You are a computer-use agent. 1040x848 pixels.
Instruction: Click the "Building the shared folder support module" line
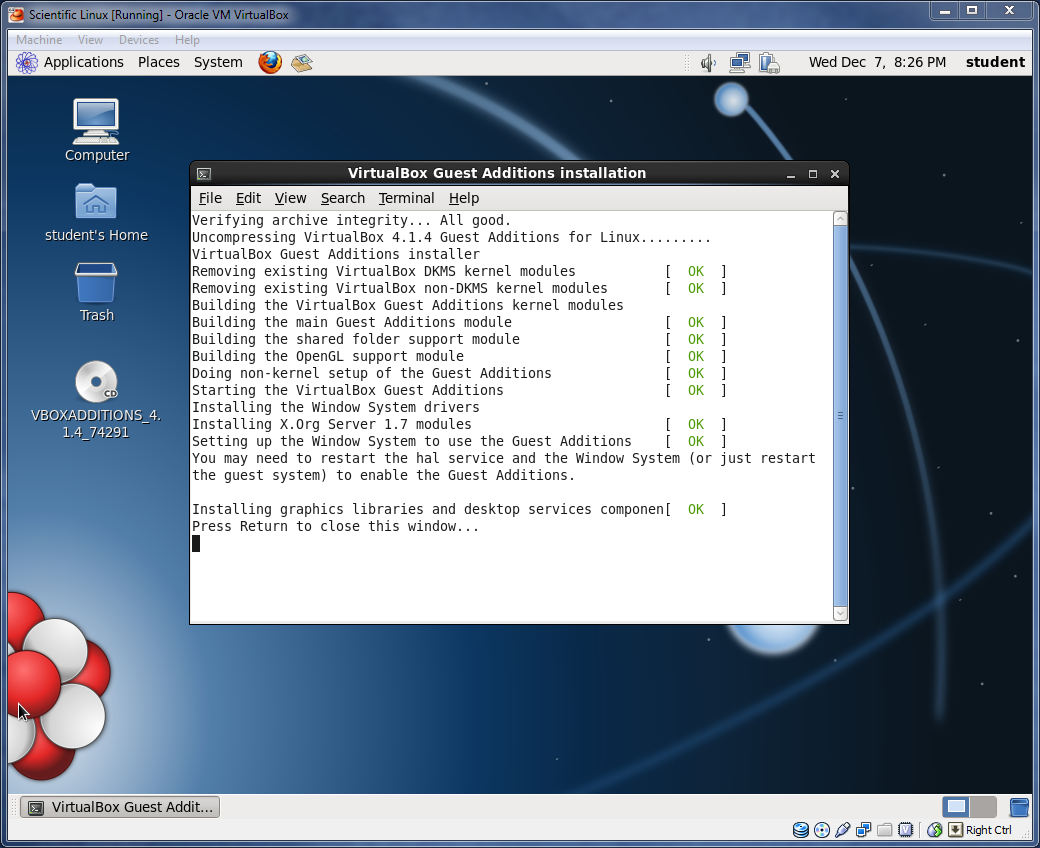coord(356,339)
